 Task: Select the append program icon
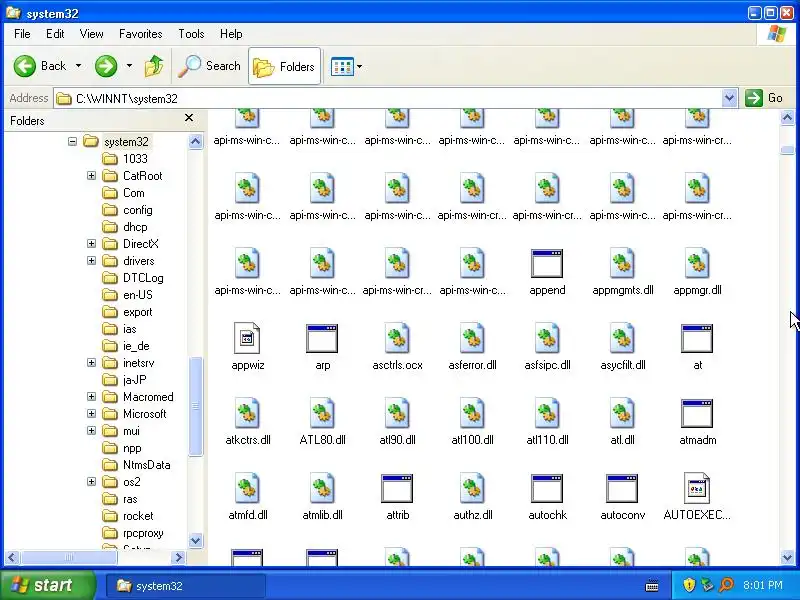(547, 264)
